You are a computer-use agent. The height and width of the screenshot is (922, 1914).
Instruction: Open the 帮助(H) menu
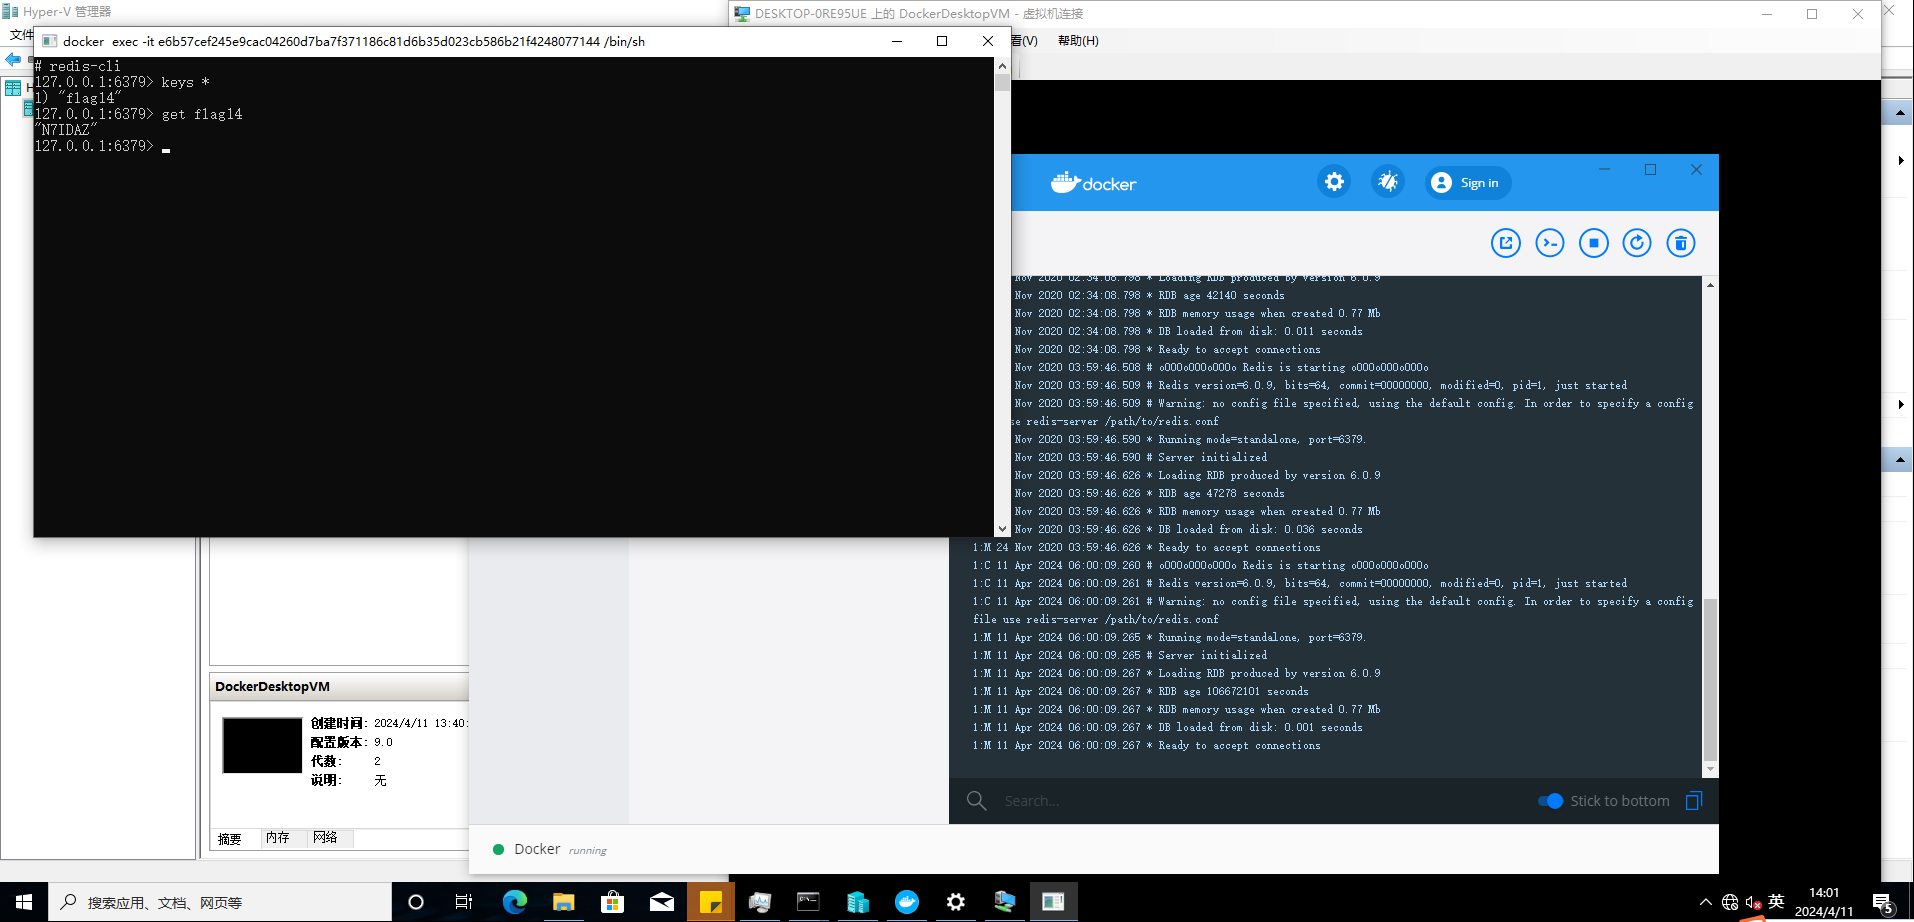click(1077, 41)
